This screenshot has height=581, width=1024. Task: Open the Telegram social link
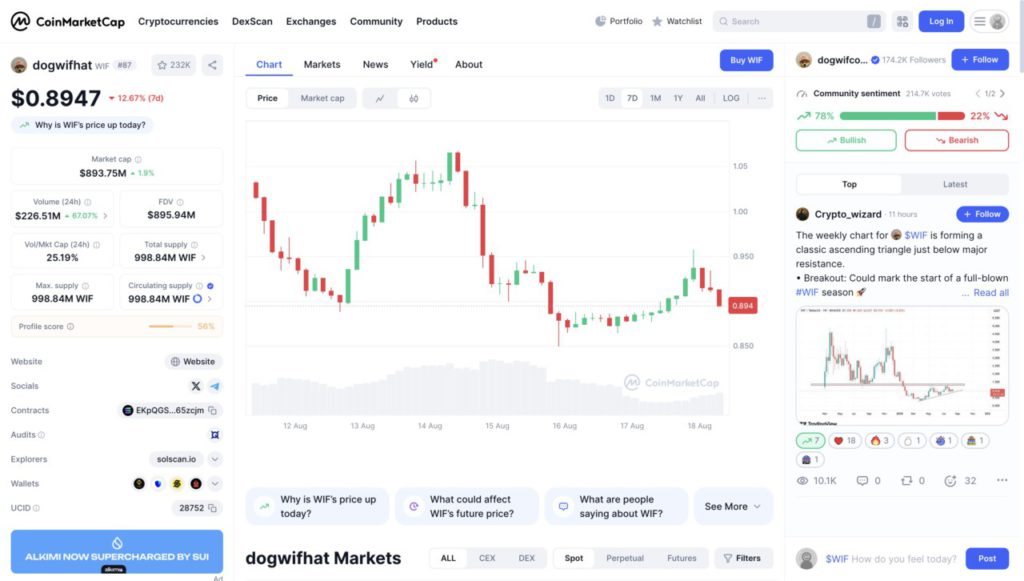coord(215,386)
